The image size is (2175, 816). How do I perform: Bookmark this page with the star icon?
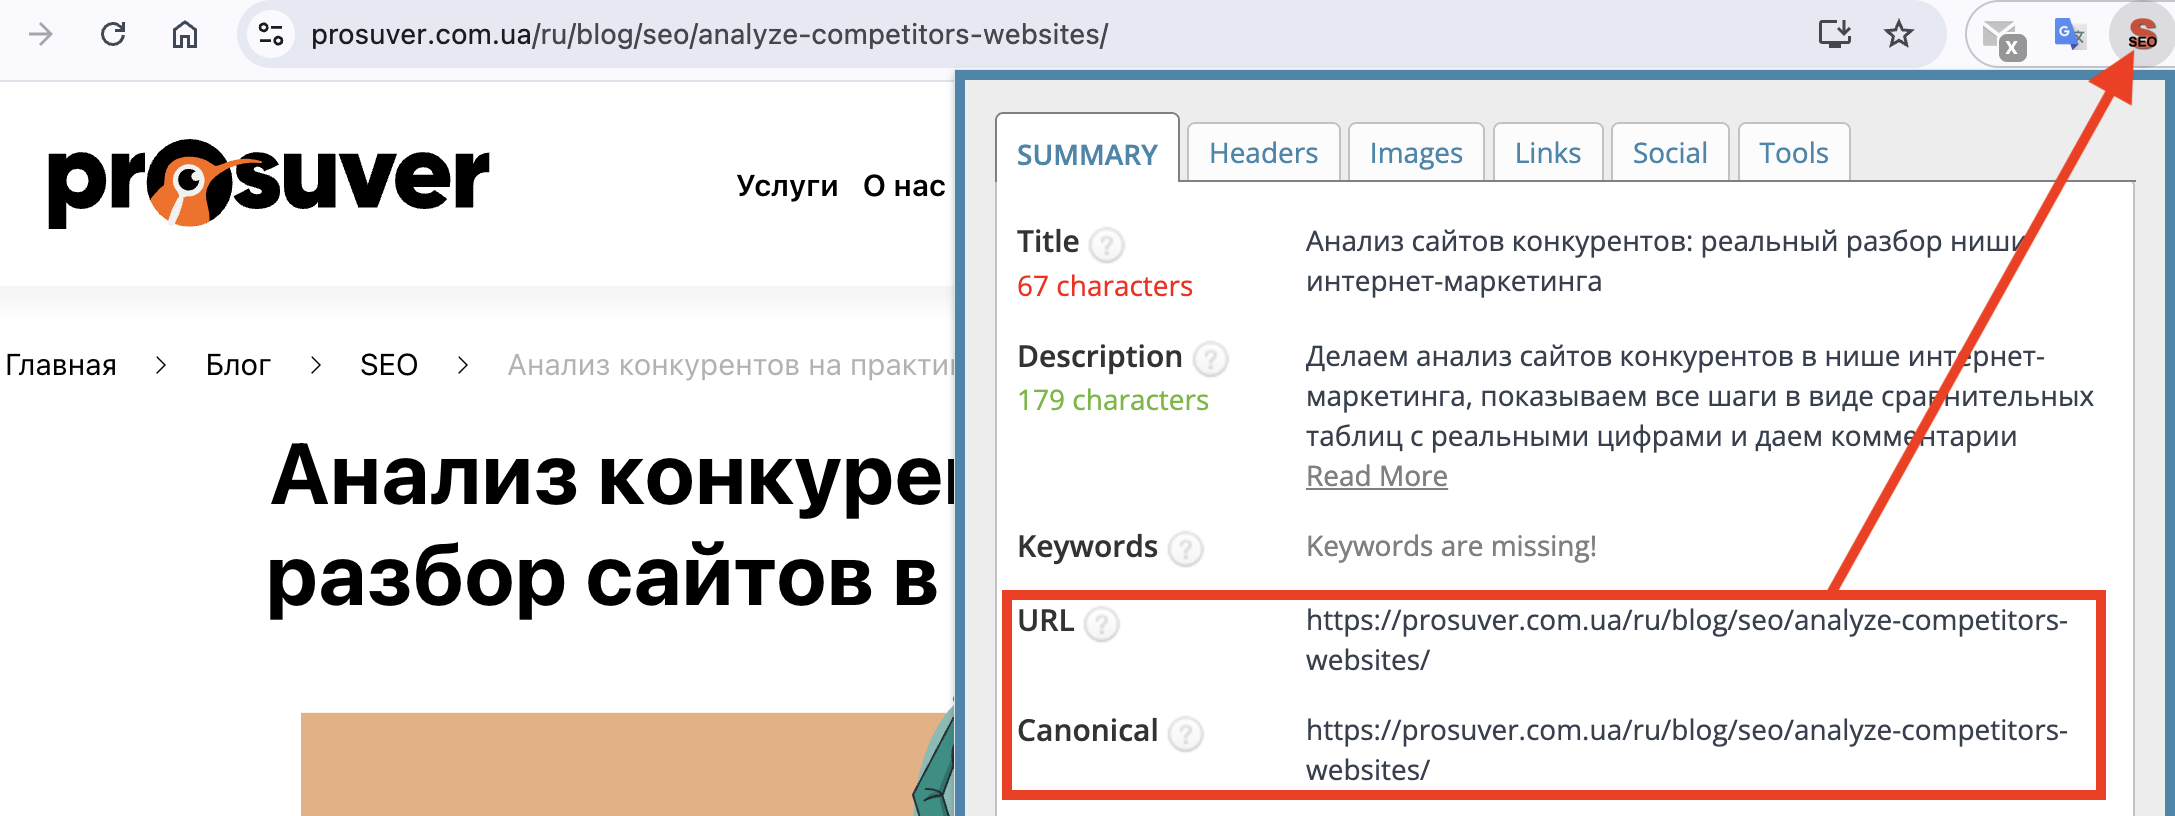tap(1898, 35)
